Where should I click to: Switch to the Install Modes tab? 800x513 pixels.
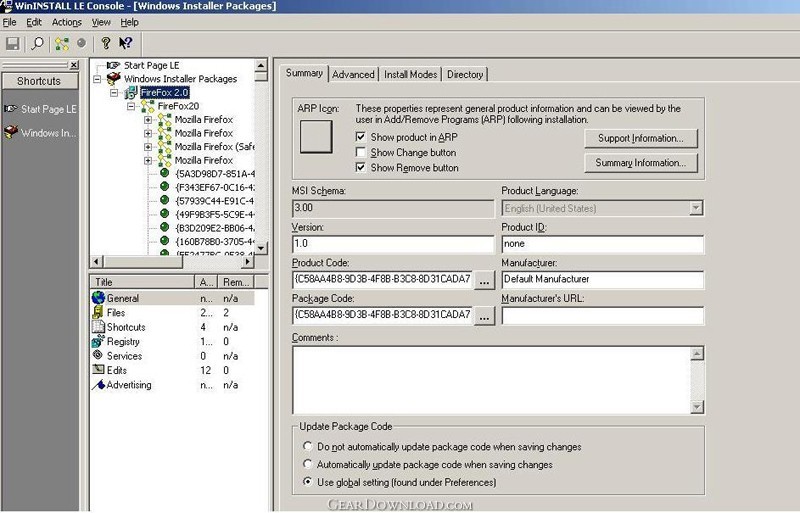[410, 75]
